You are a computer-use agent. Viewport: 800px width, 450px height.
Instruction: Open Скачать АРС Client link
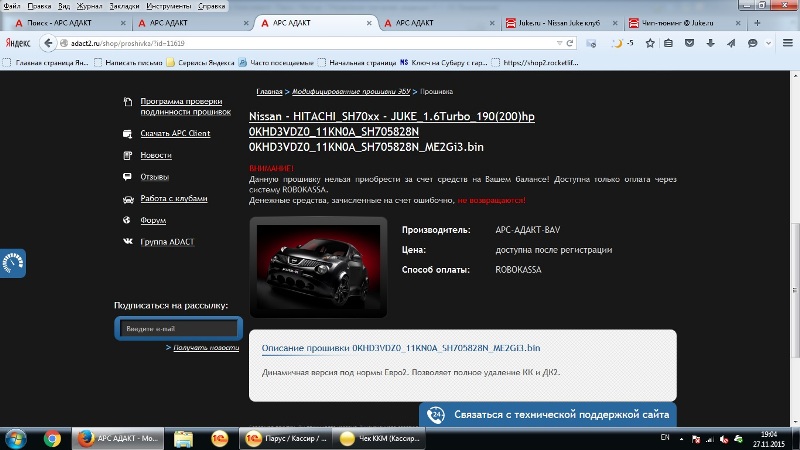point(175,133)
